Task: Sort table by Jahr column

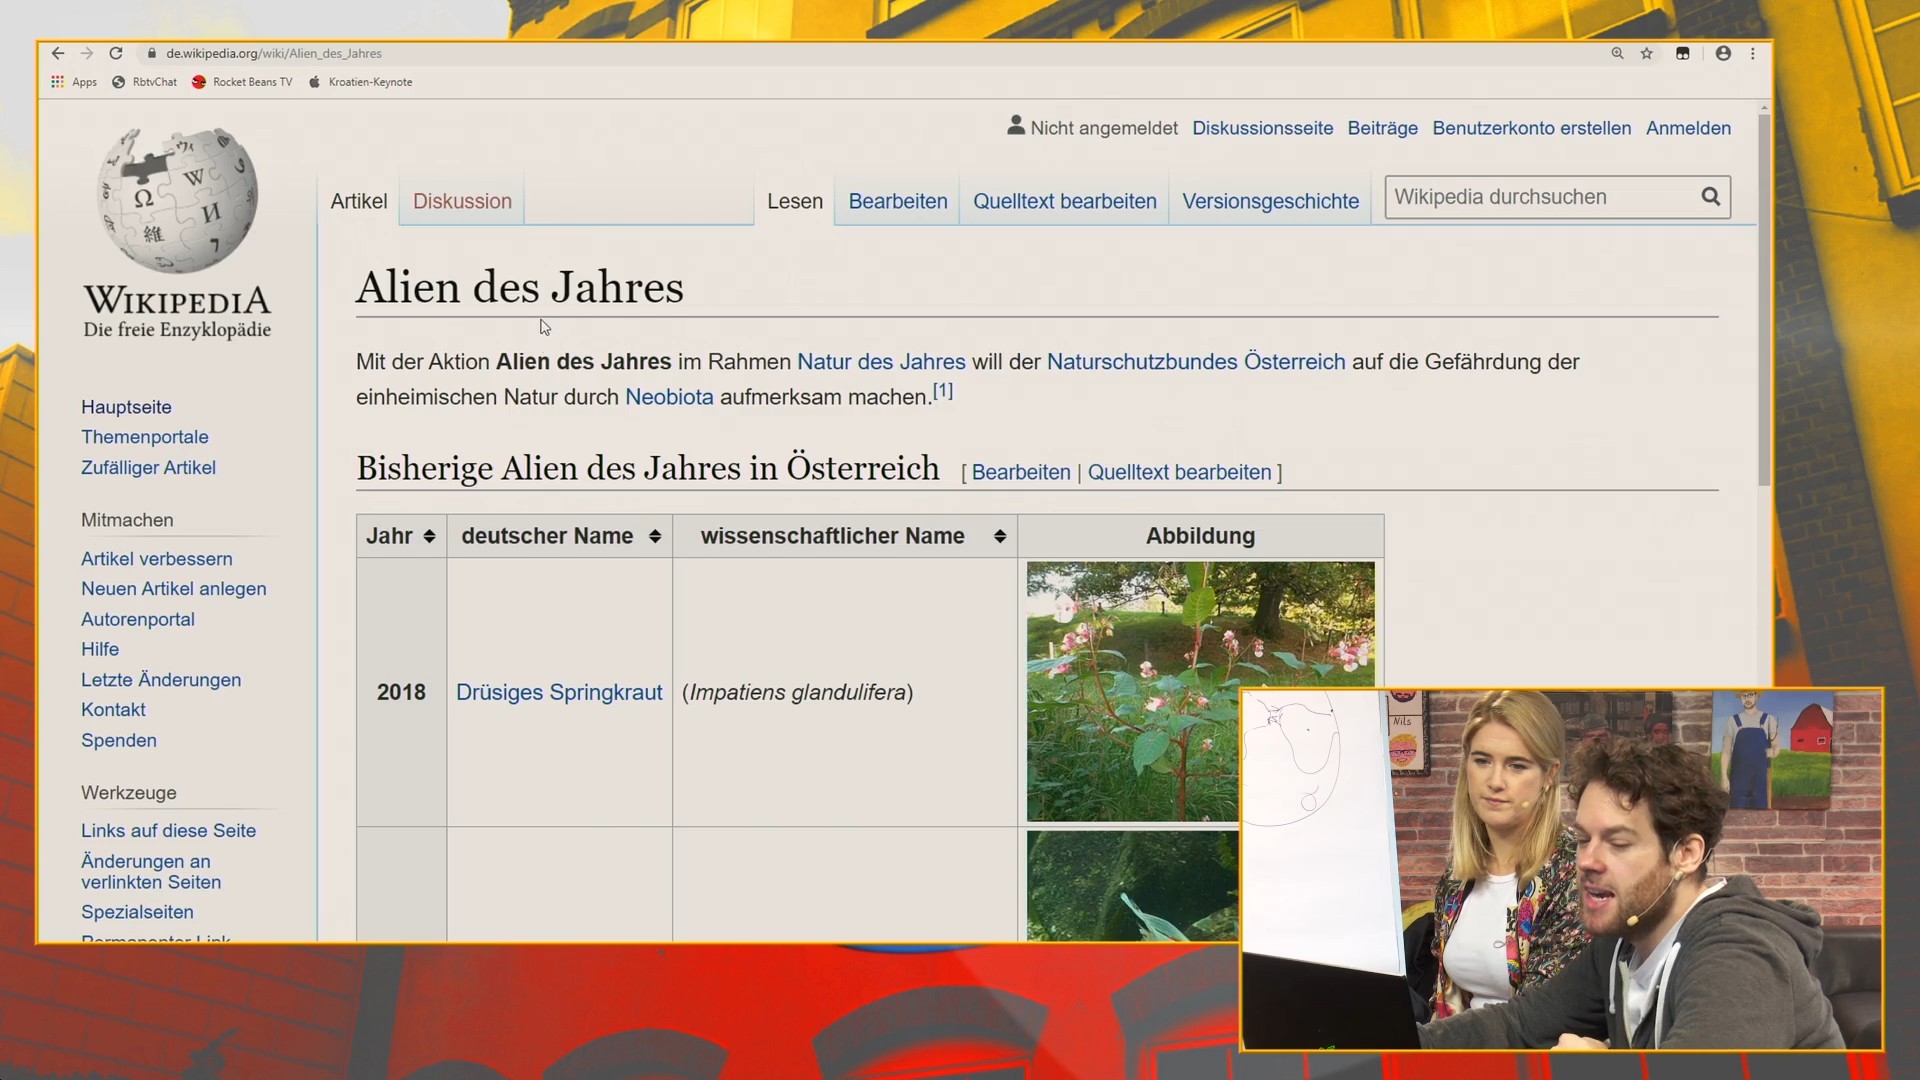Action: pyautogui.click(x=429, y=536)
